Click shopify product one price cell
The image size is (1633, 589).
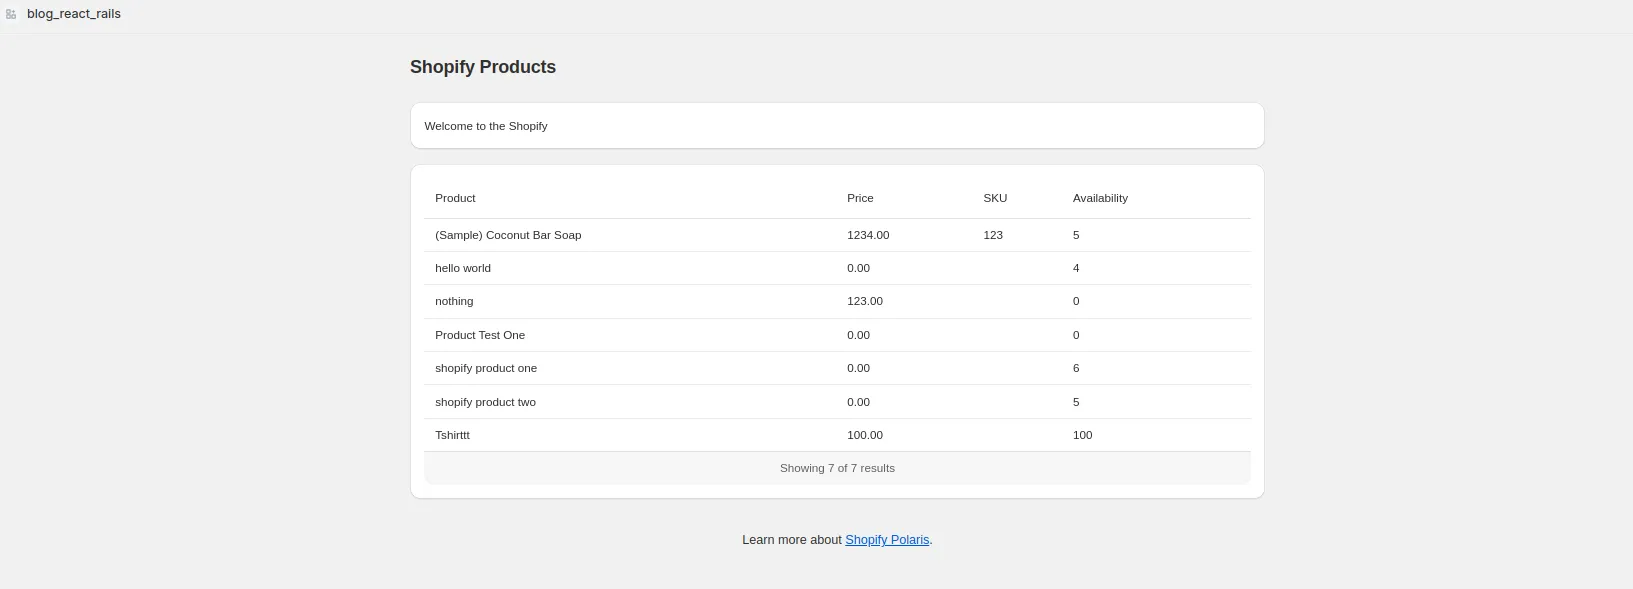(858, 368)
